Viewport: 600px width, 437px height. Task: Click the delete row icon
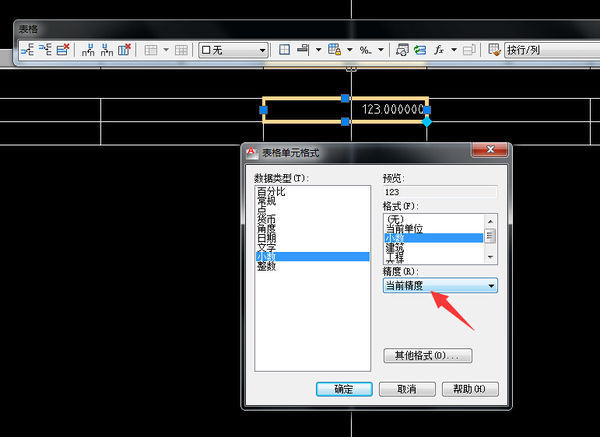coord(63,49)
